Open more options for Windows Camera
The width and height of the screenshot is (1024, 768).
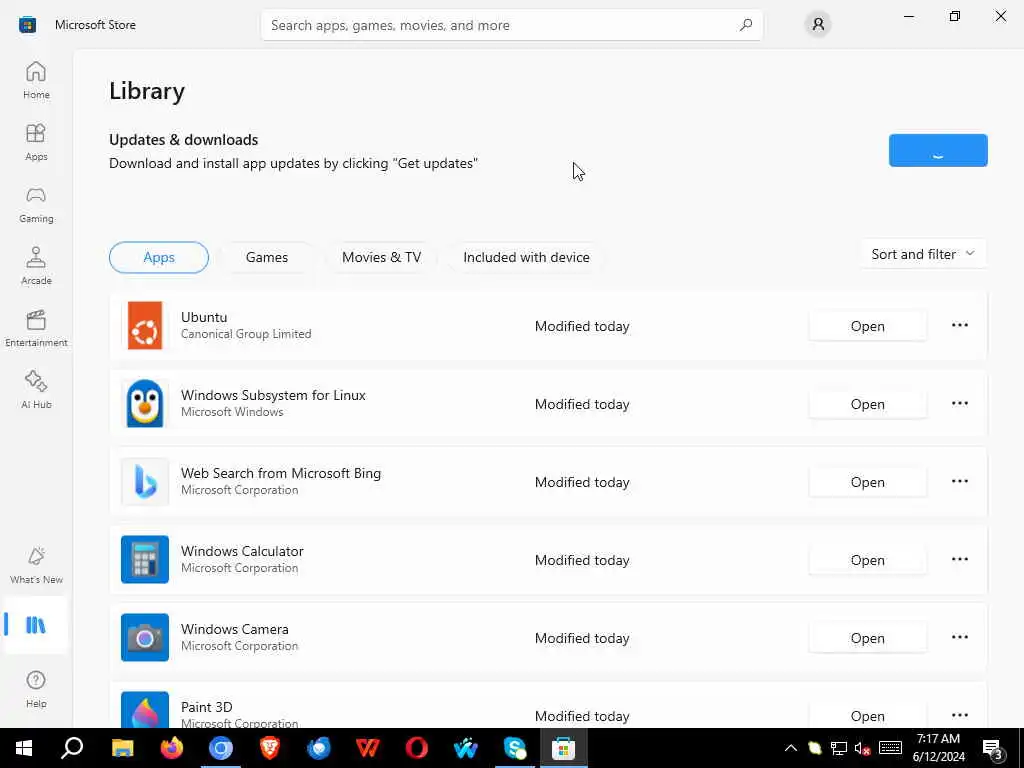click(x=959, y=637)
